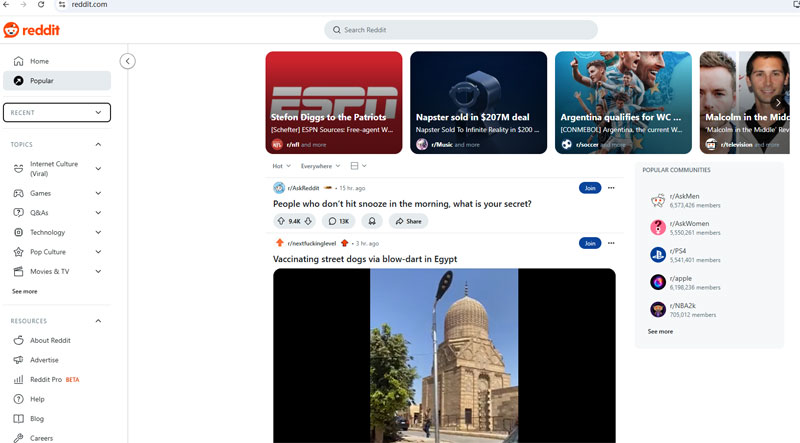
Task: Click the r/AskWomen question mark icon
Action: 658,227
